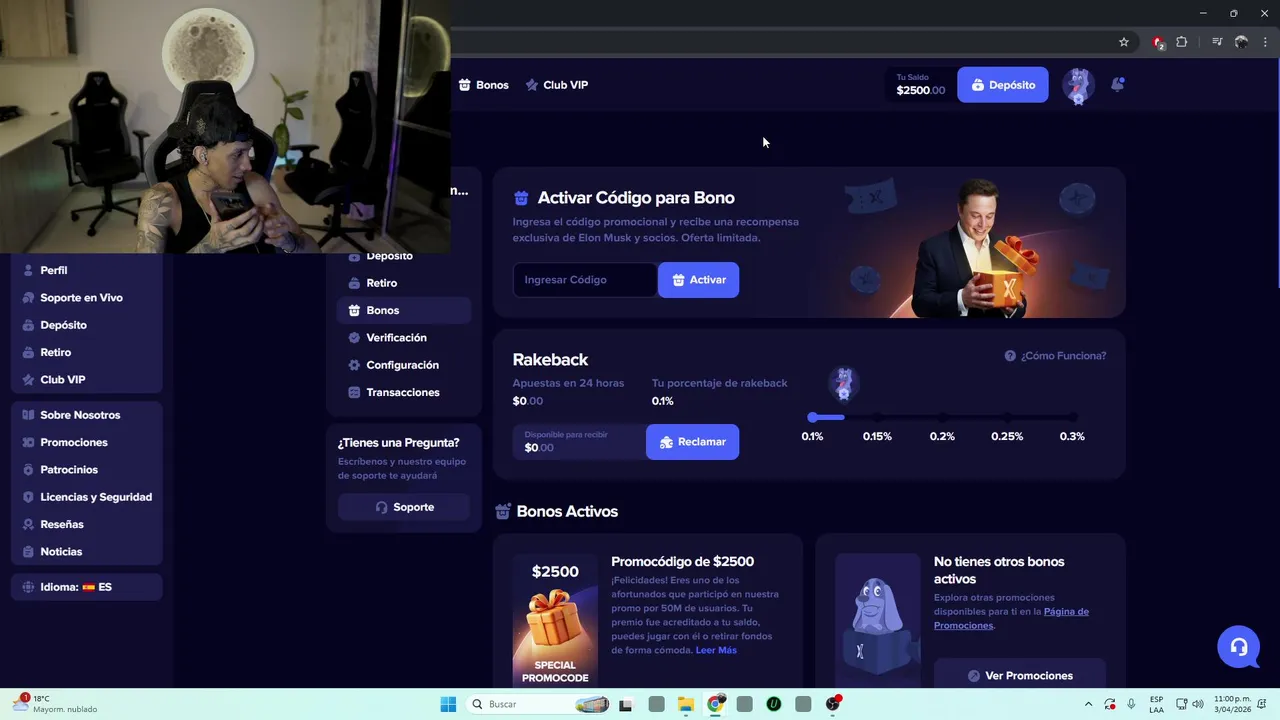Open the Página de Promociones link
The height and width of the screenshot is (720, 1280).
1012,618
